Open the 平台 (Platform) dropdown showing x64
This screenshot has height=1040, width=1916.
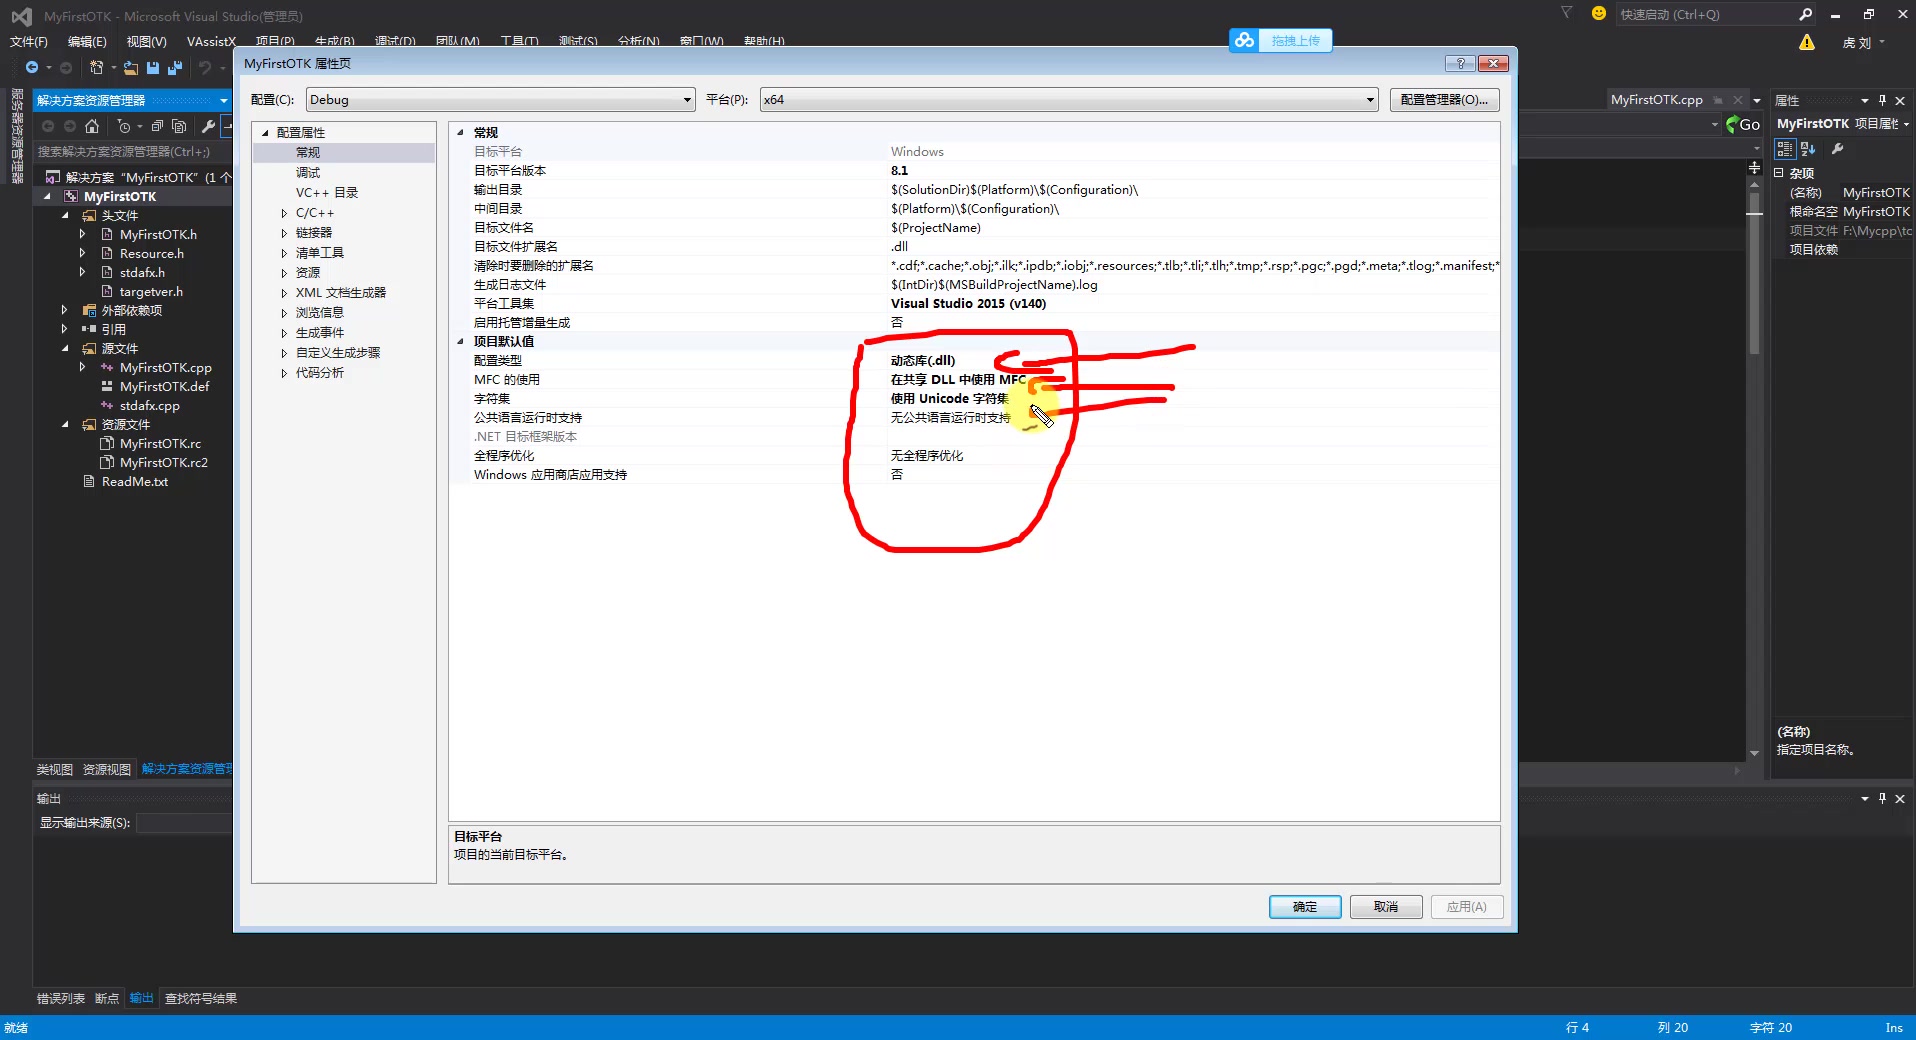click(1369, 99)
